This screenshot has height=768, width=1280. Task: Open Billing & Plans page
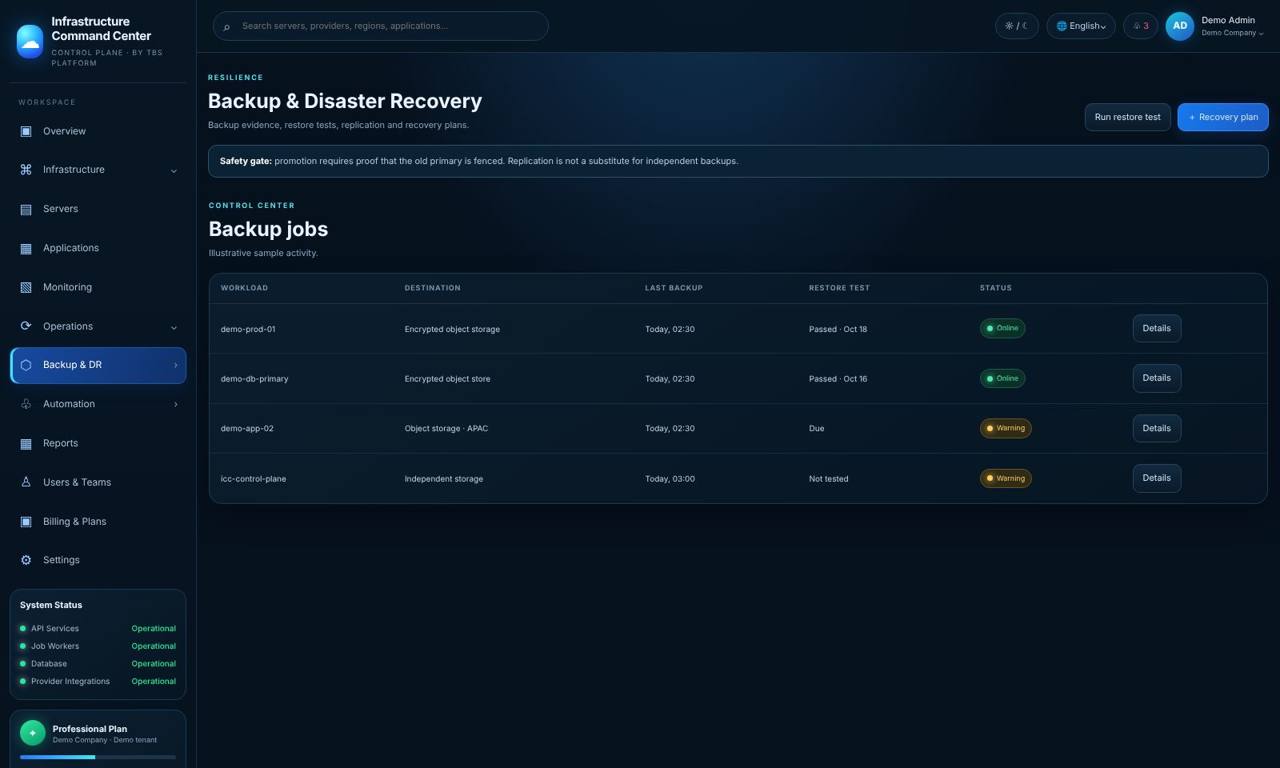(98, 521)
